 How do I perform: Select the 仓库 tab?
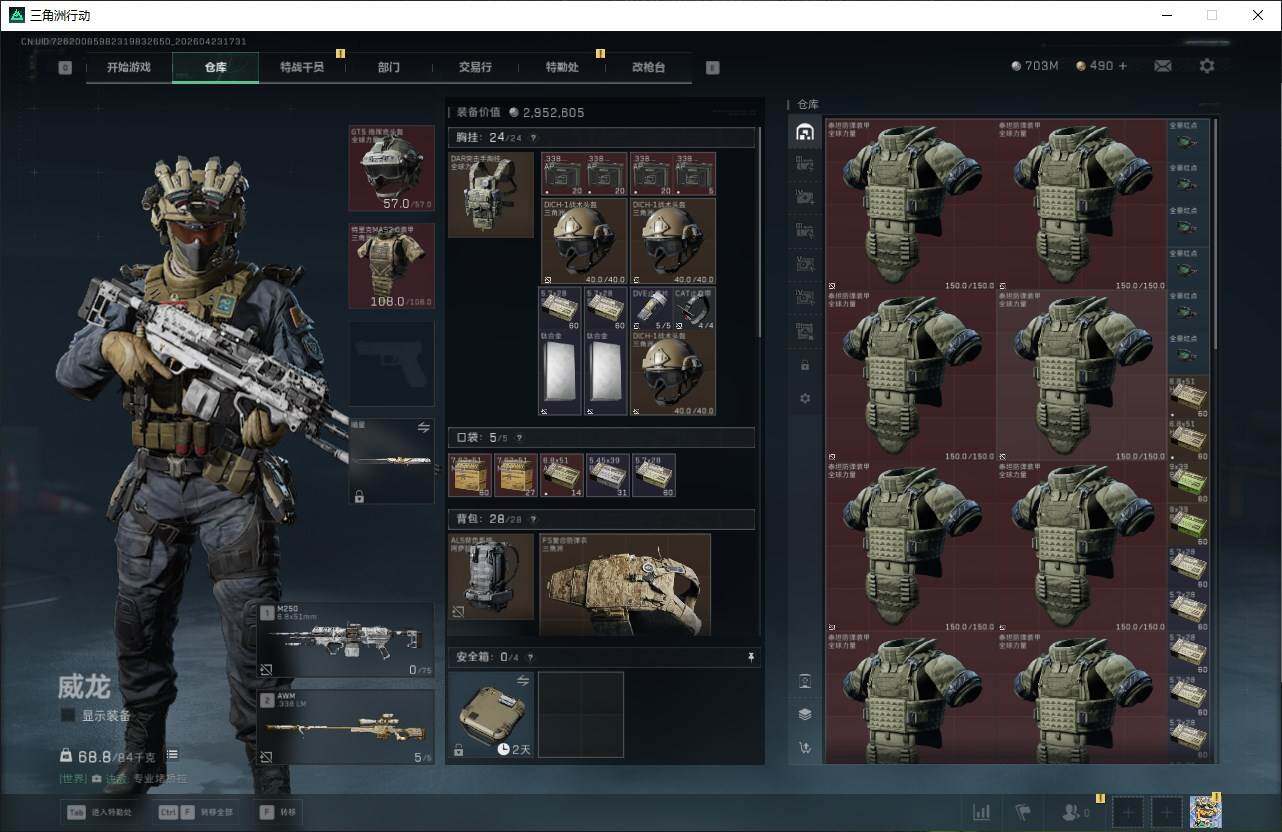[x=216, y=67]
